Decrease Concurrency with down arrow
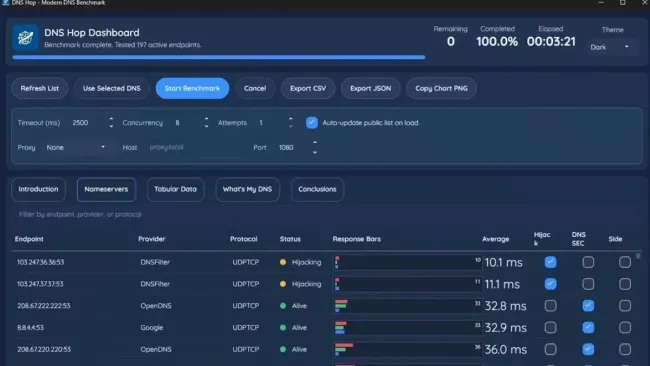 pyautogui.click(x=206, y=126)
